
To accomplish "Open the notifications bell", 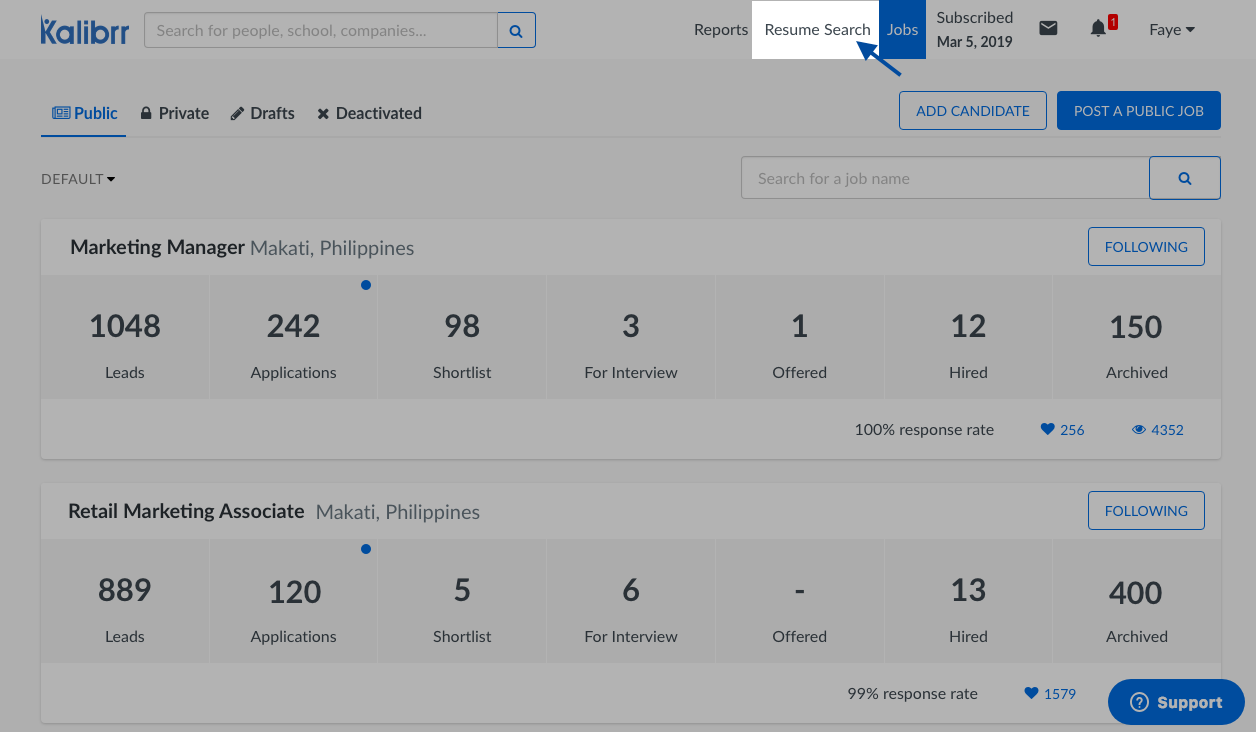I will [x=1098, y=29].
